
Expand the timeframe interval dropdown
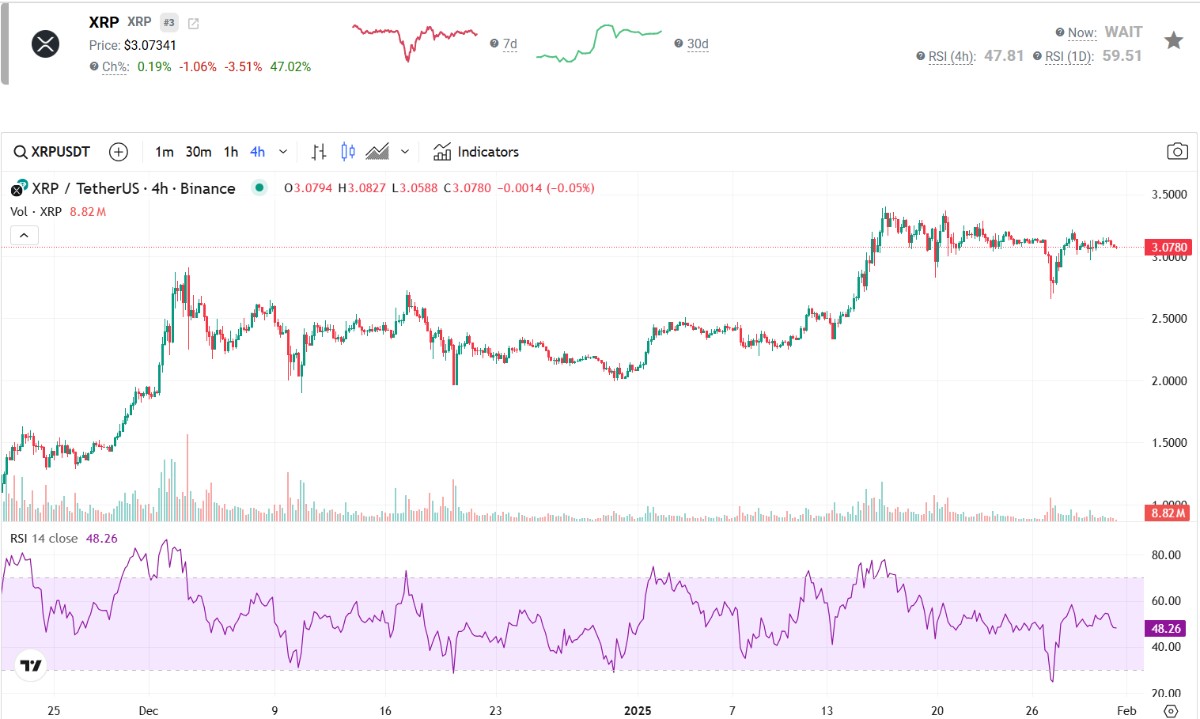coord(283,152)
